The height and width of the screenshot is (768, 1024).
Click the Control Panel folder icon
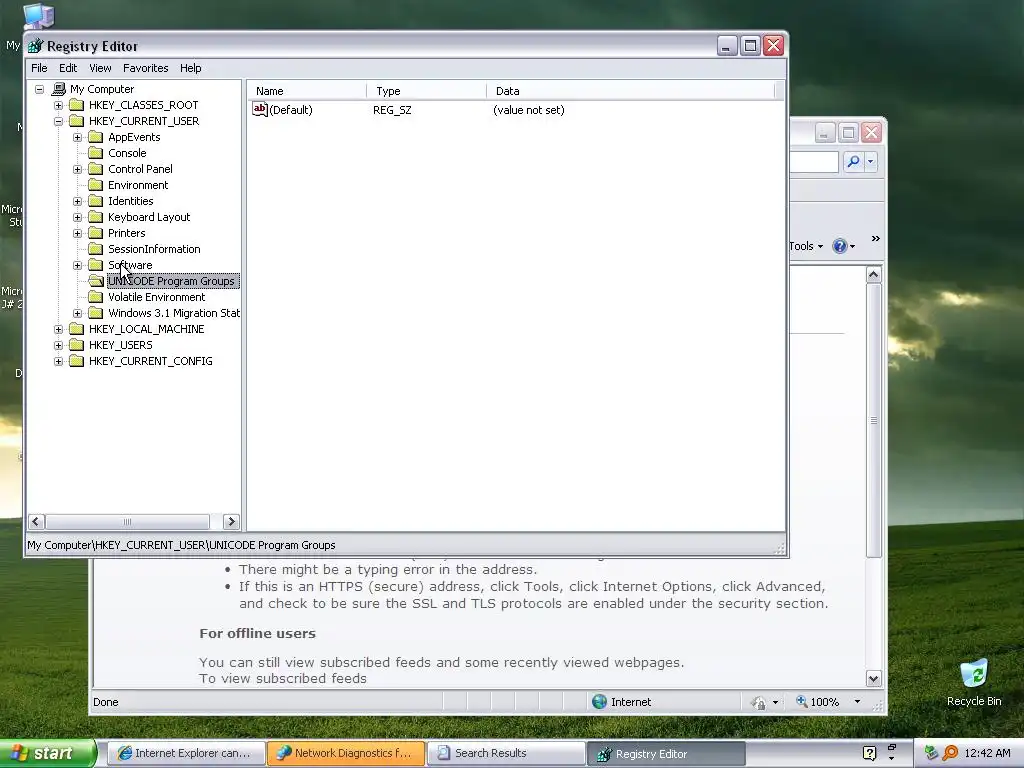coord(96,168)
